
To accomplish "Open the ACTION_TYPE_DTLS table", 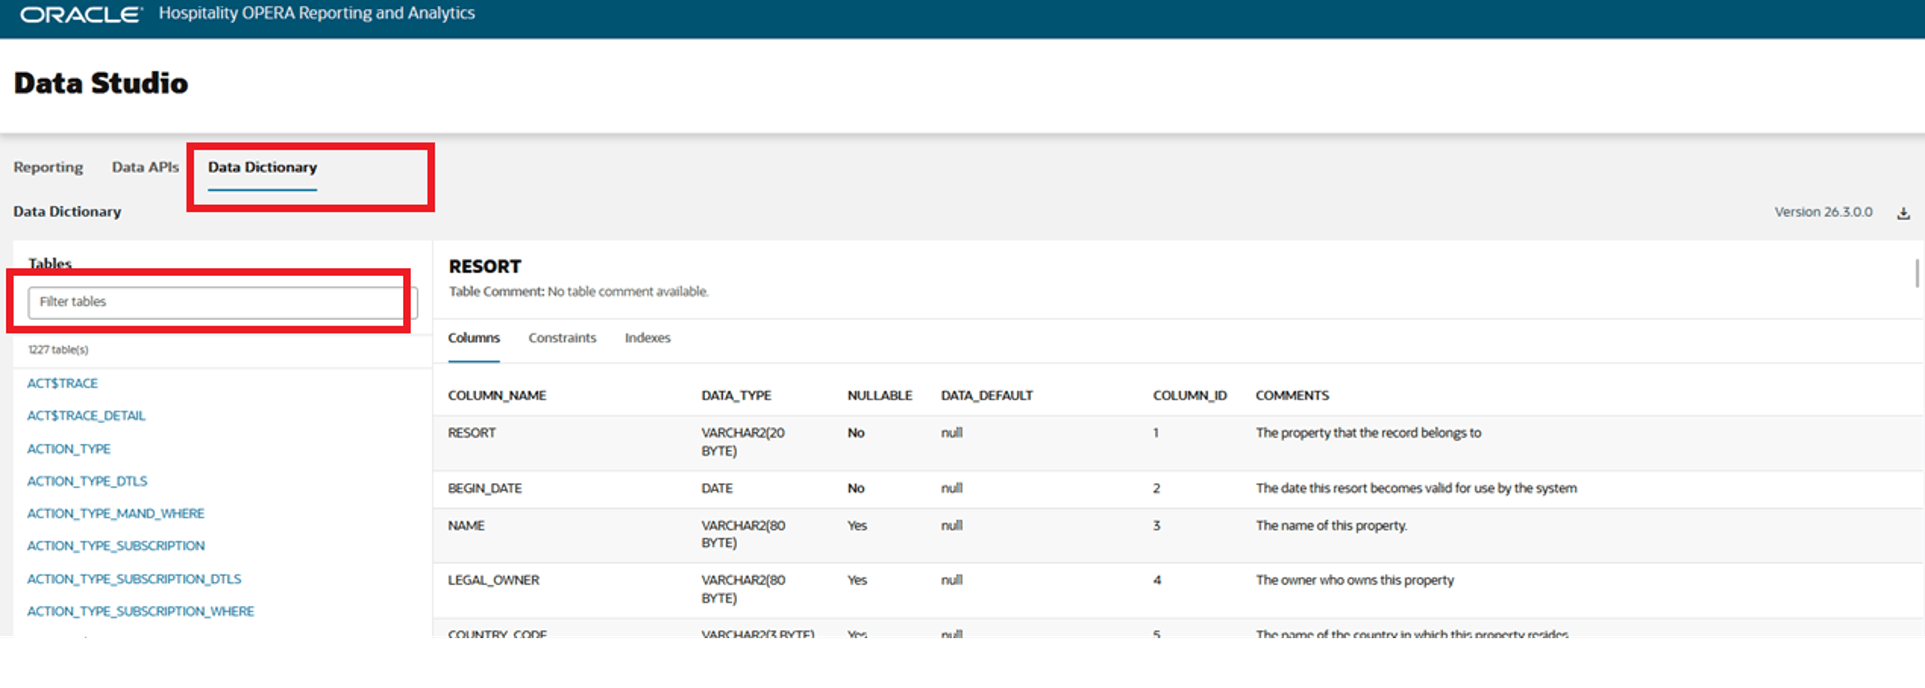I will (87, 481).
